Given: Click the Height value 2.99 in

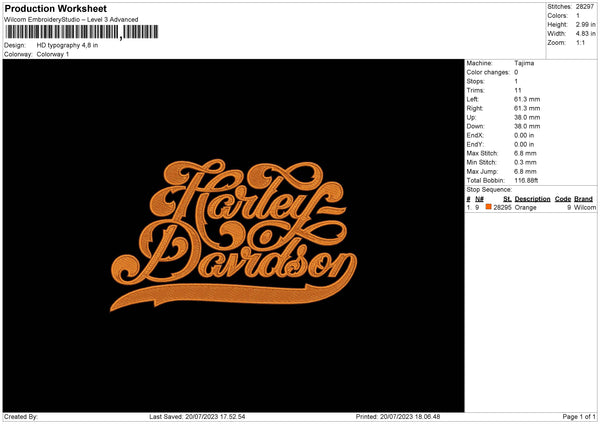Looking at the screenshot, I should [586, 24].
